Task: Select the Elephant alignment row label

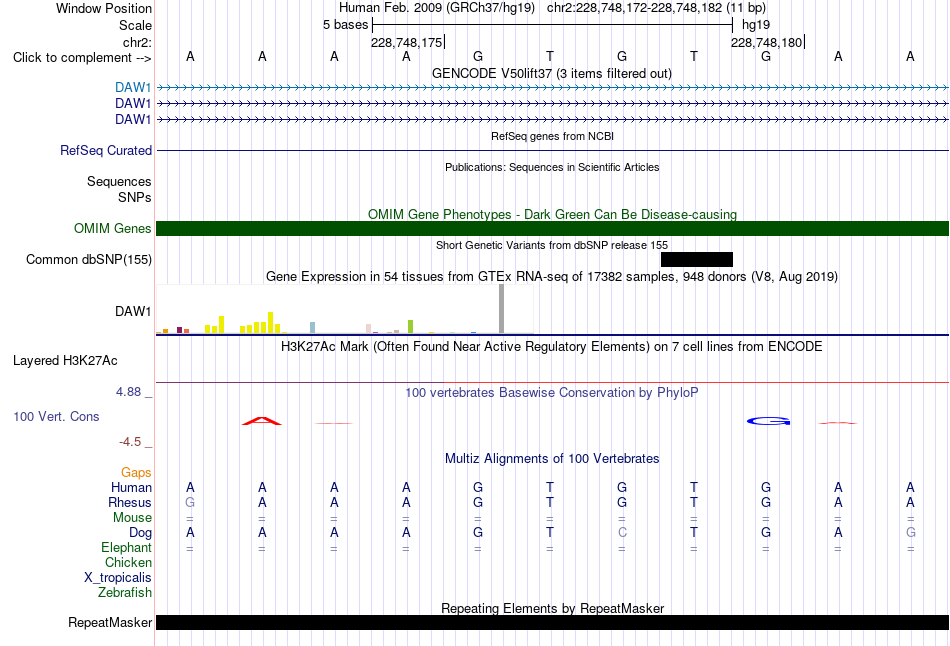Action: pos(126,547)
